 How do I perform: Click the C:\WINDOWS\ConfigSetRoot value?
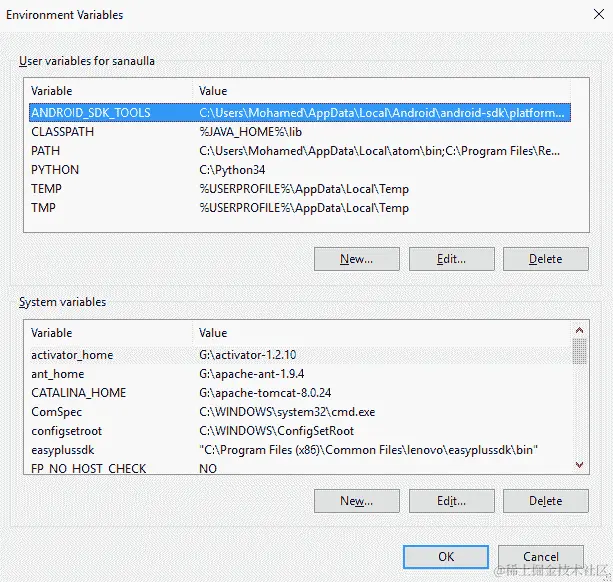[276, 431]
